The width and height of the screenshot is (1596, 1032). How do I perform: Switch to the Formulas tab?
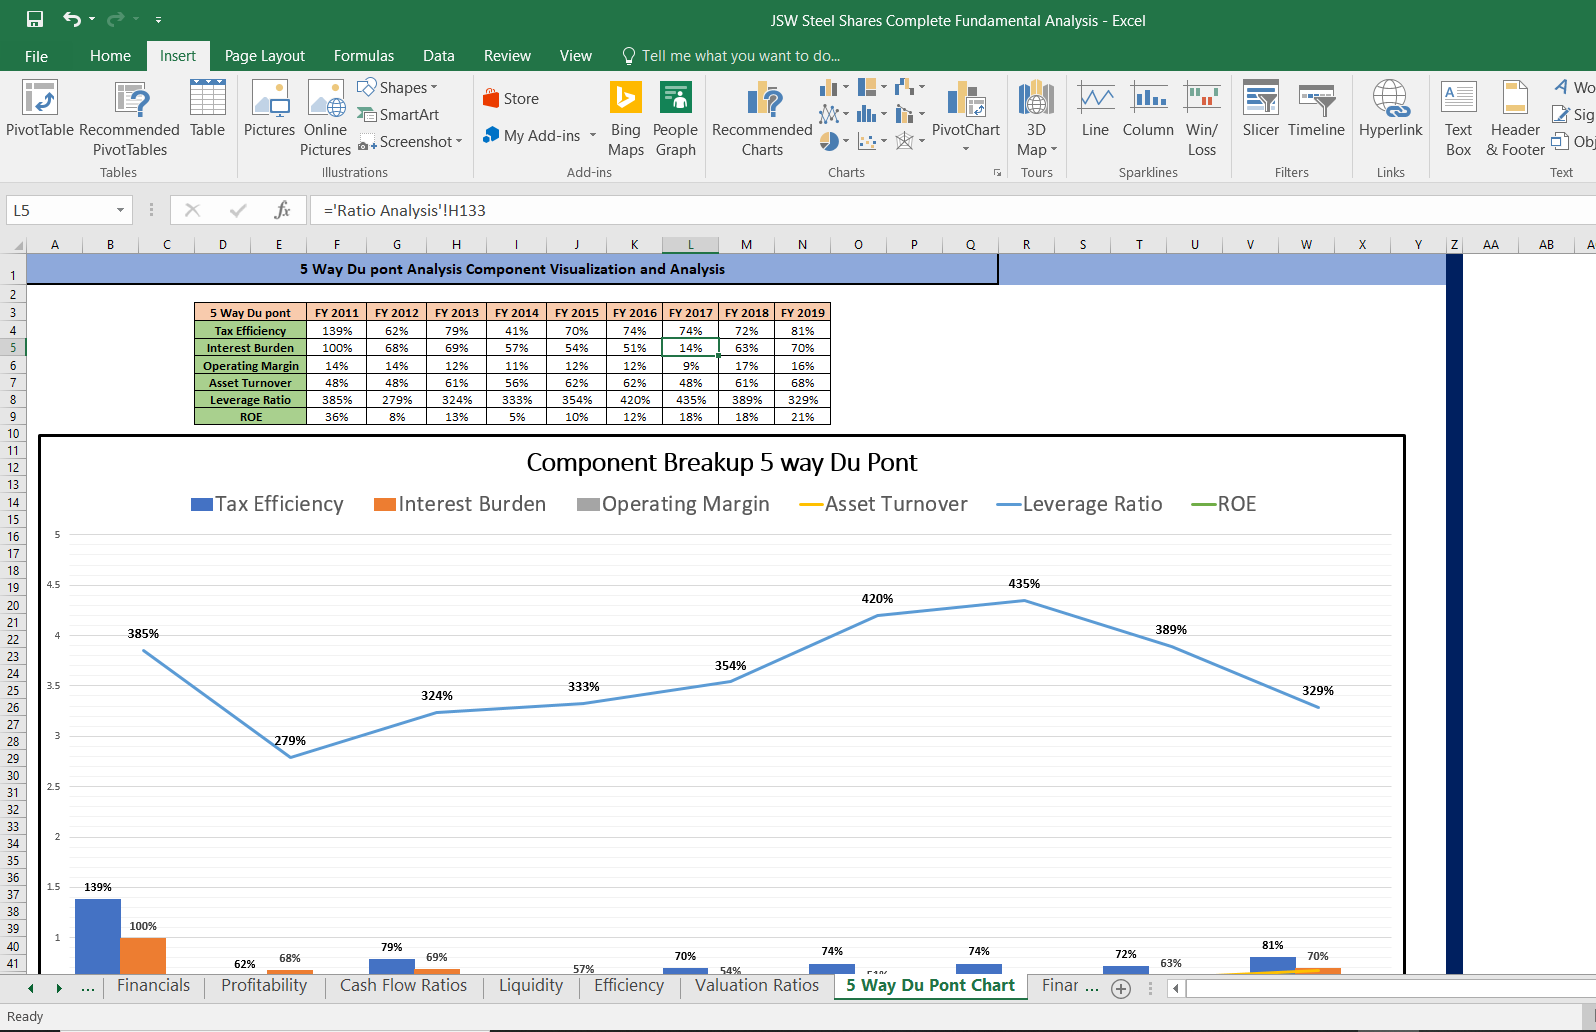[x=364, y=56]
